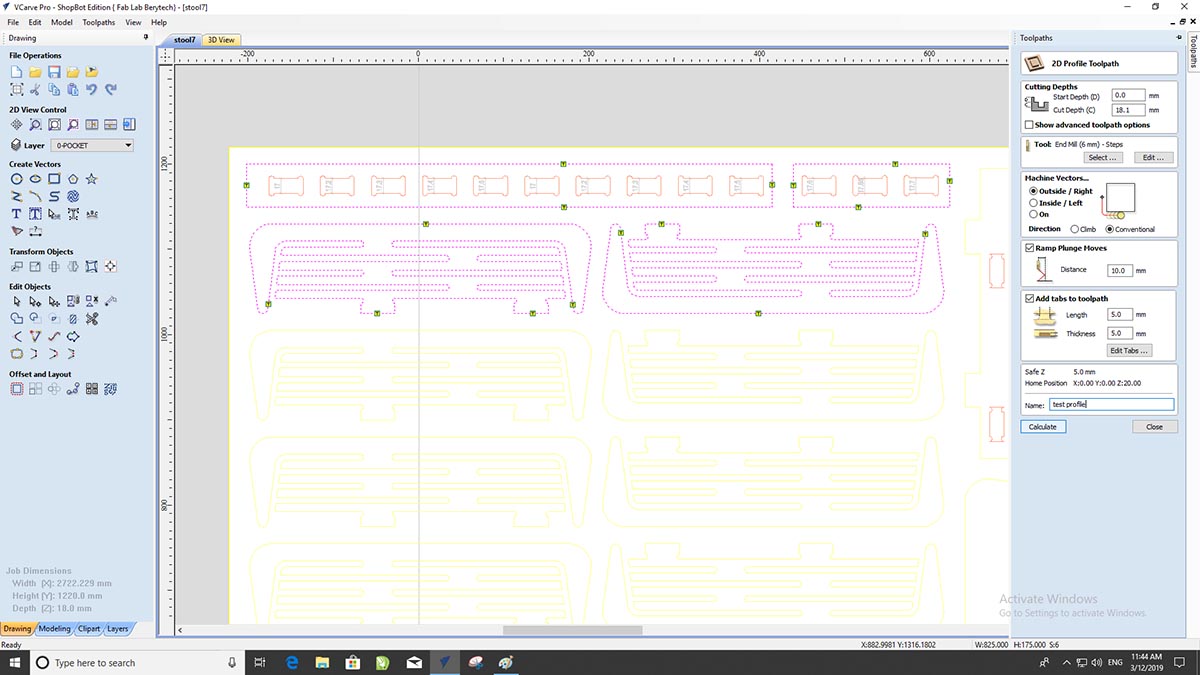Screen dimensions: 1200x675
Task: Click the Calculate button
Action: (1043, 426)
